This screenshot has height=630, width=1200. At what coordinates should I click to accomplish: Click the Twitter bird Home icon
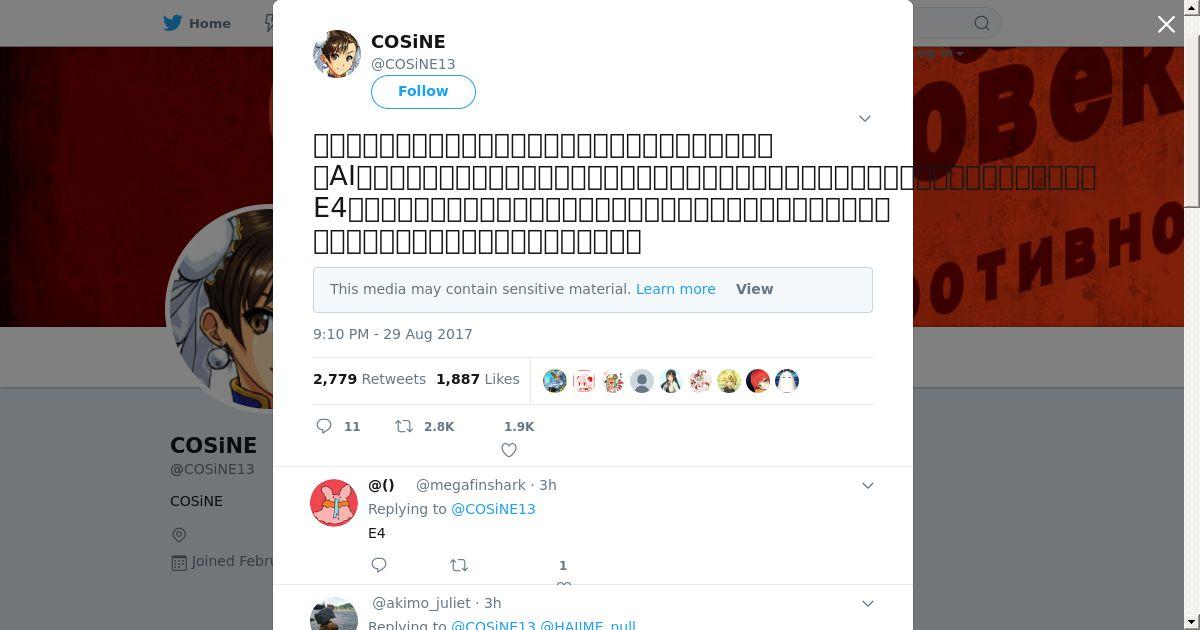[173, 23]
